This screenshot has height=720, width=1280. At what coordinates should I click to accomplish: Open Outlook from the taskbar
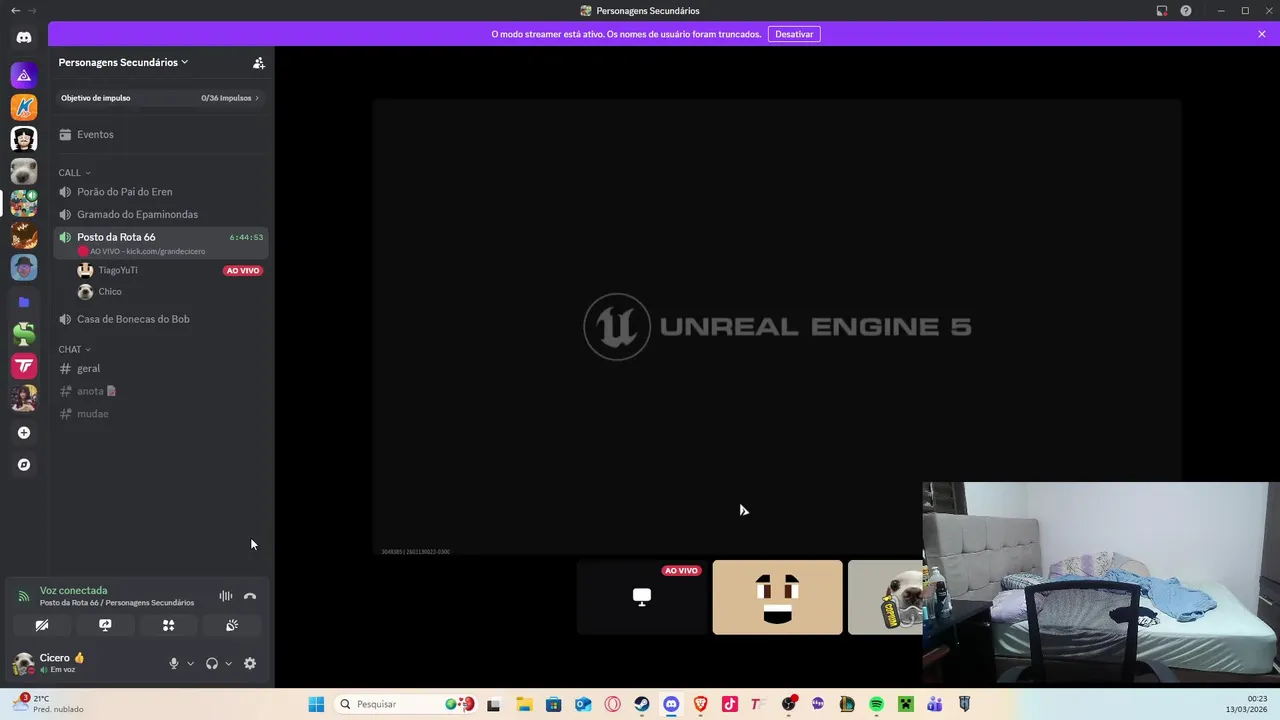583,704
